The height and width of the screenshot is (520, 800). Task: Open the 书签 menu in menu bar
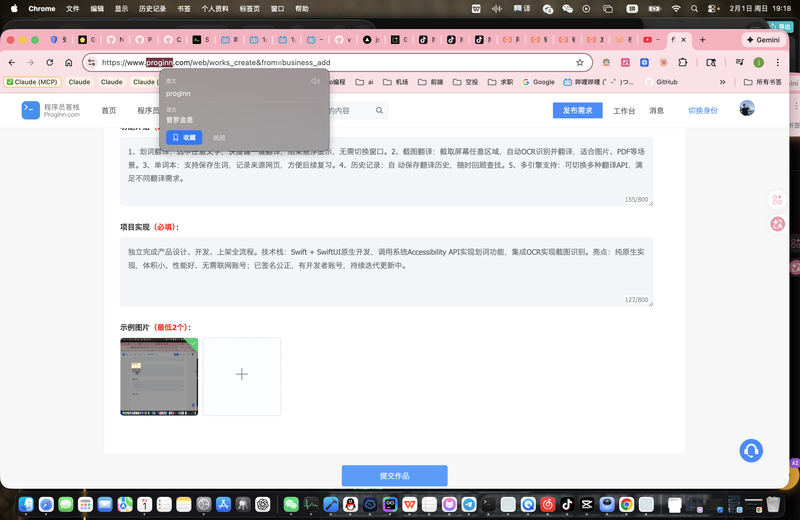tap(183, 8)
